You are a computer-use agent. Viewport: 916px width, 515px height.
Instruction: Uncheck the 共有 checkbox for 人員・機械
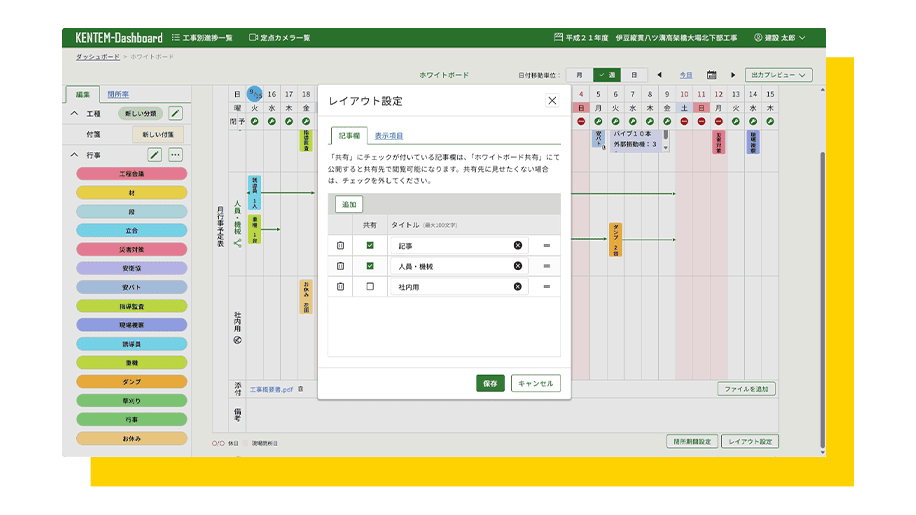(370, 266)
